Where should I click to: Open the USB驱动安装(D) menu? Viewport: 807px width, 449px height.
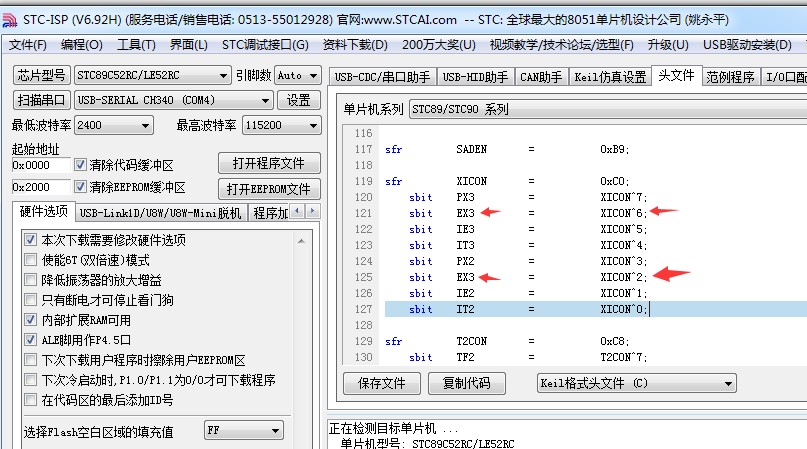coord(747,45)
